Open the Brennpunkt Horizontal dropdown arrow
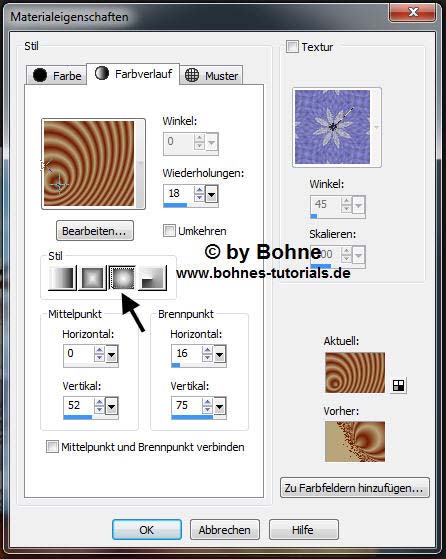Viewport: 446px width, 559px height. coord(220,354)
